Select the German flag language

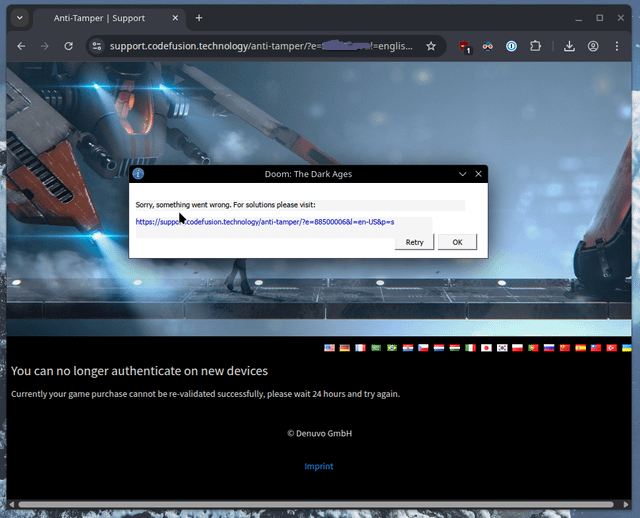[345, 348]
